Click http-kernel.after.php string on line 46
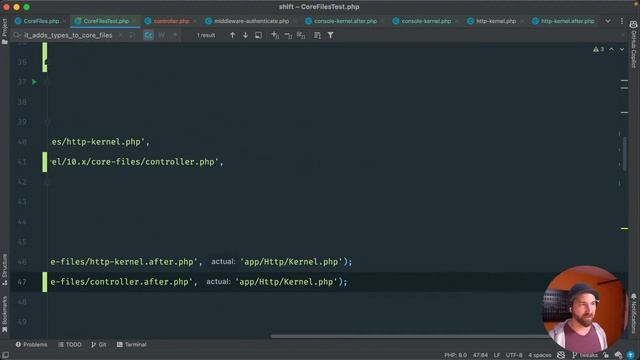This screenshot has width=640, height=360. coord(124,262)
